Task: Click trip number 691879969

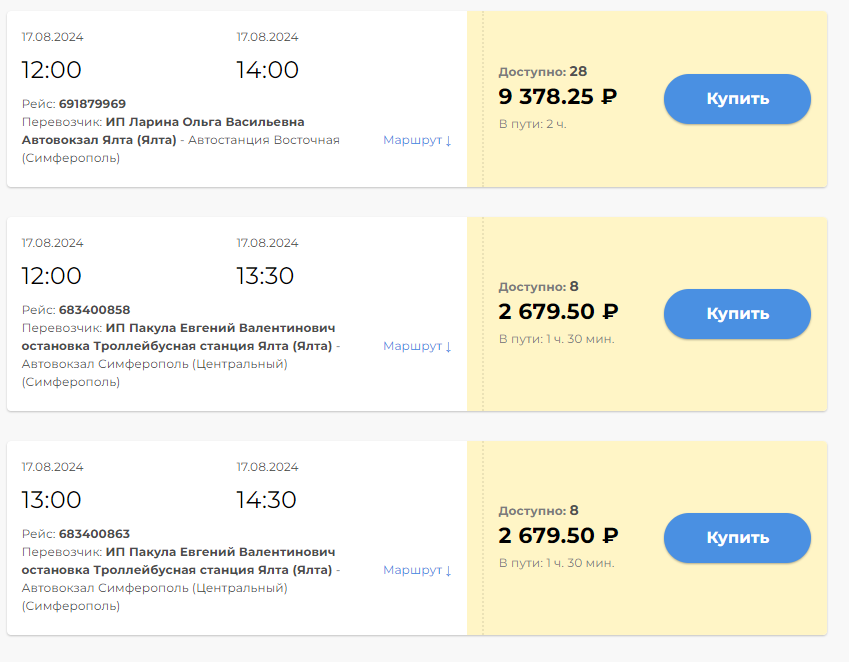Action: [92, 104]
